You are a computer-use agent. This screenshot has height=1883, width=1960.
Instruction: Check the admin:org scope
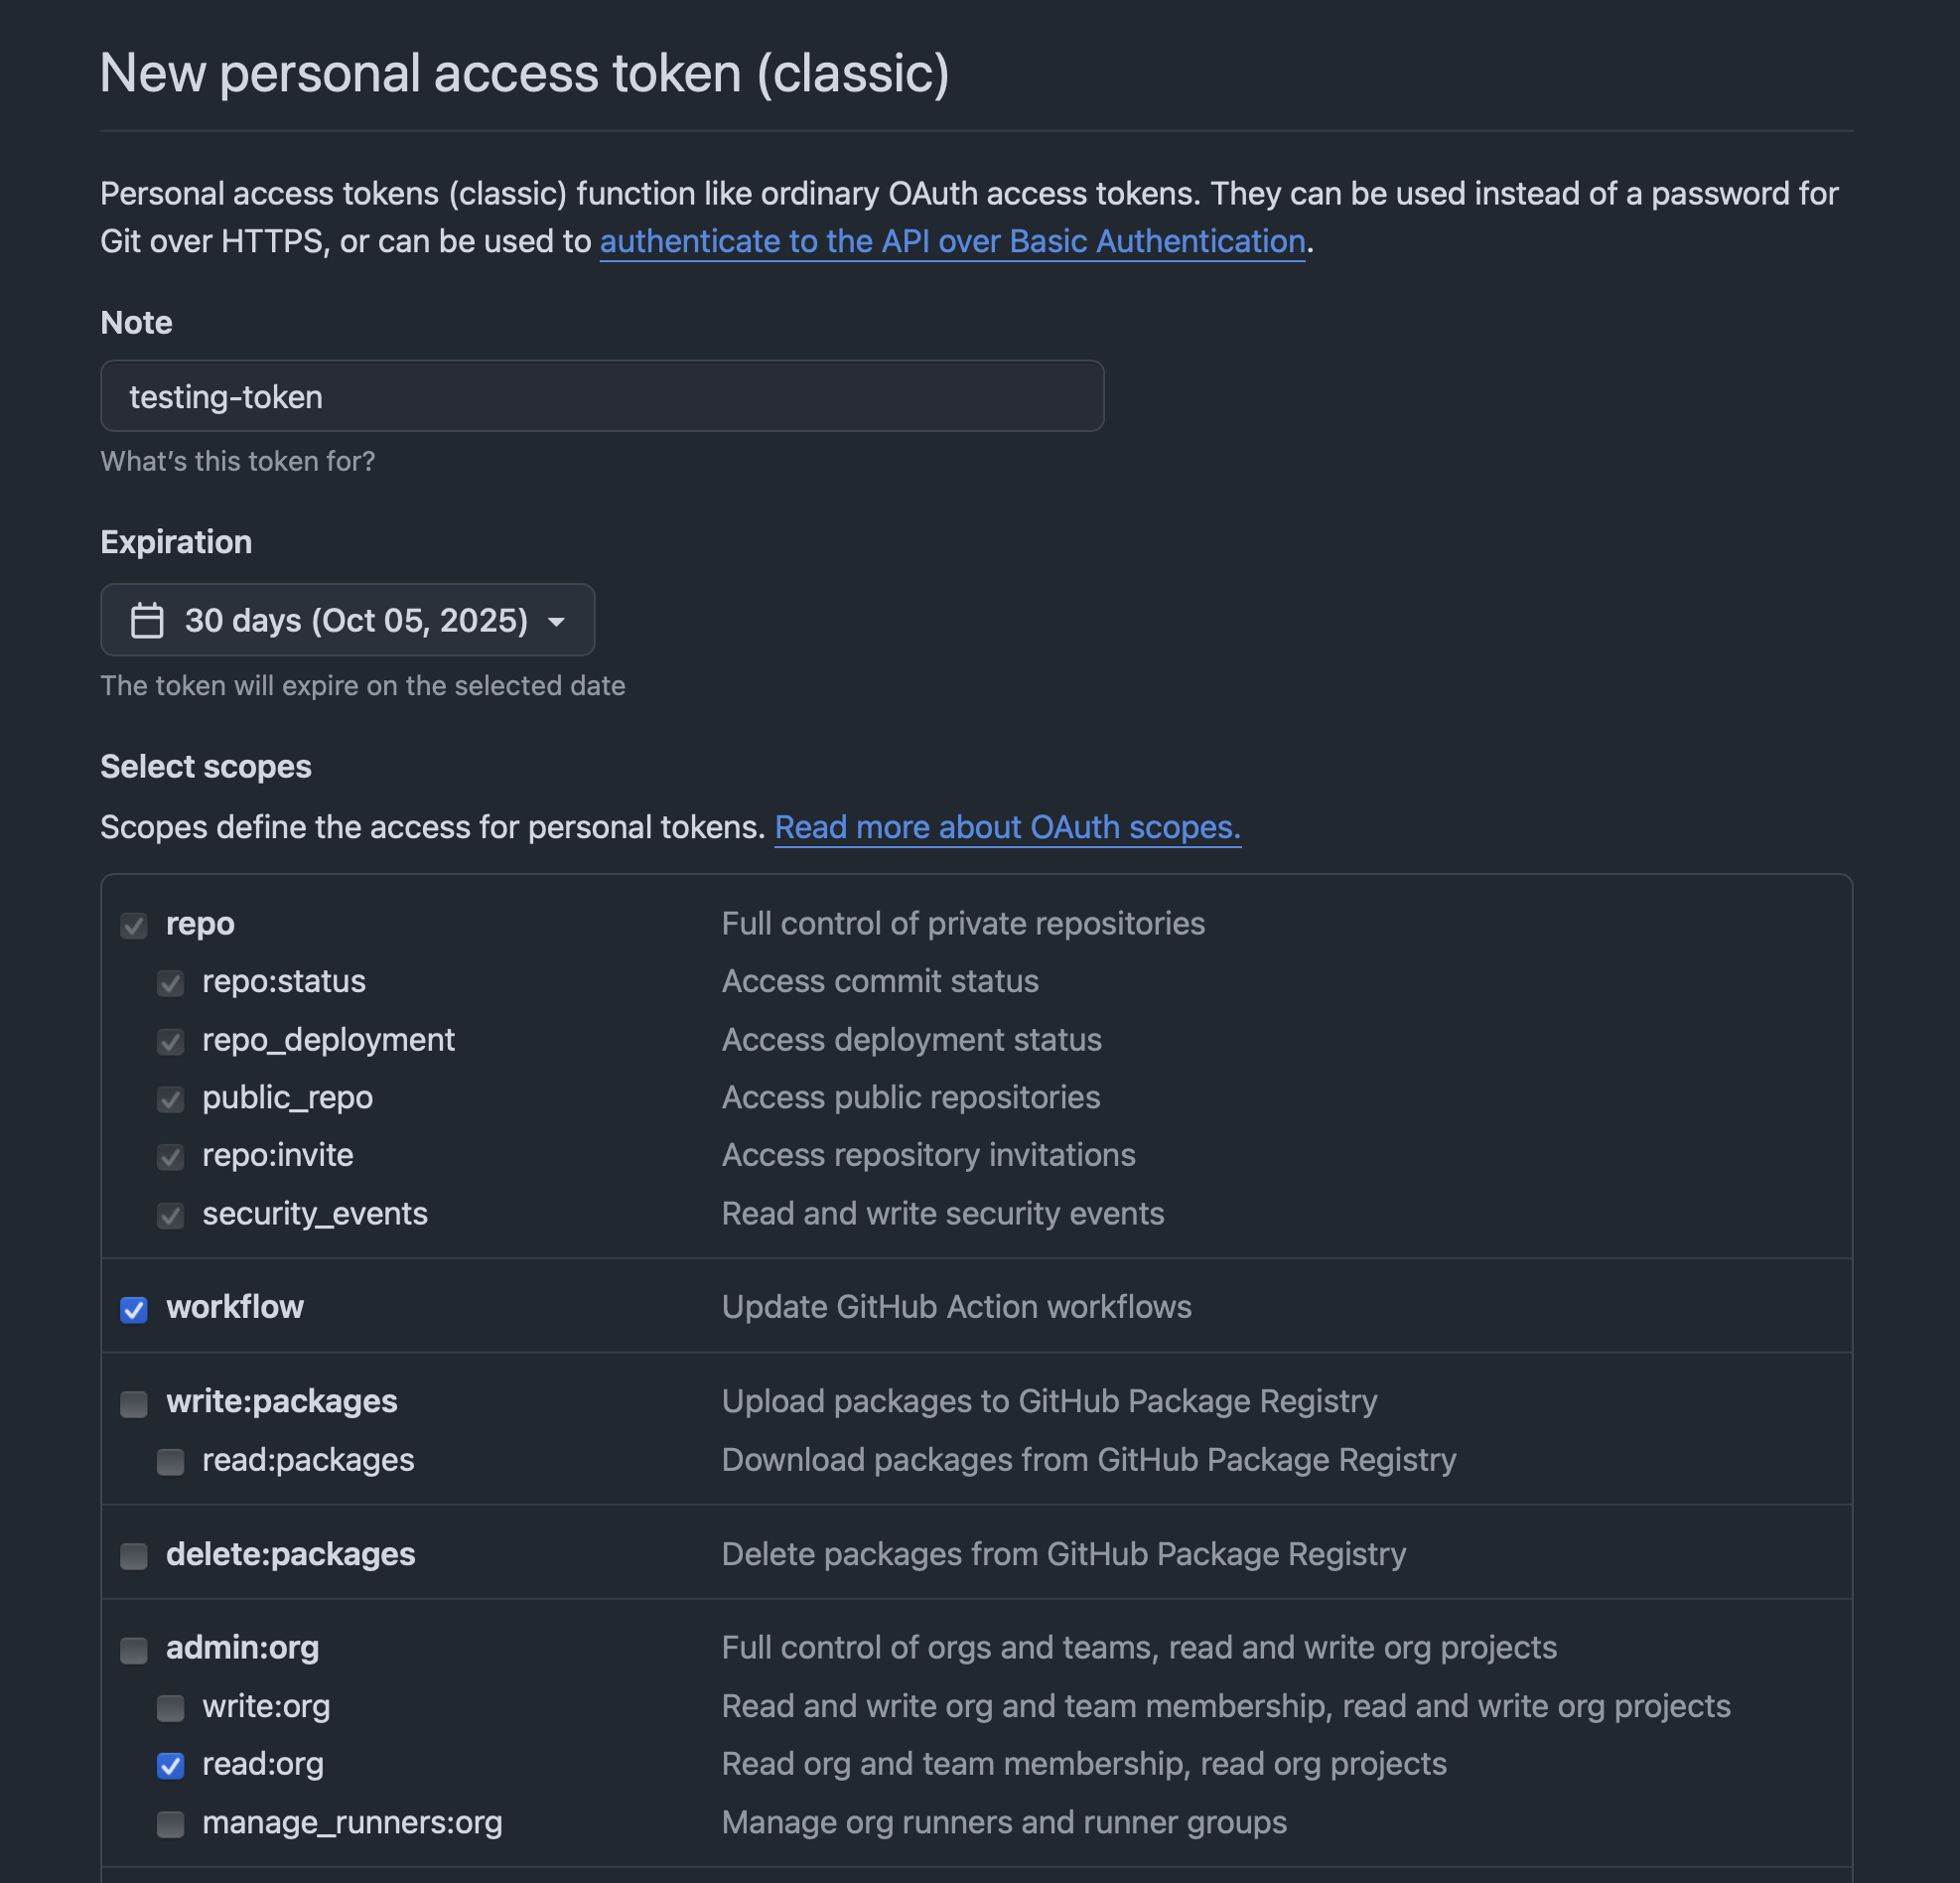(133, 1650)
